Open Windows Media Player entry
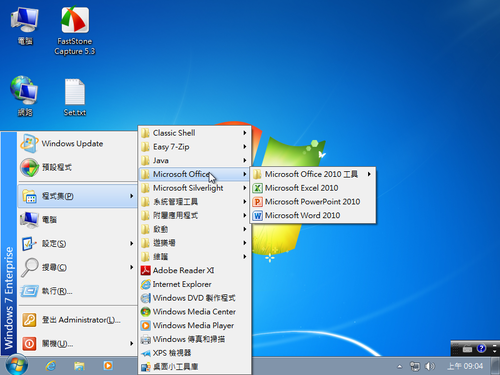This screenshot has height=375, width=500. click(x=194, y=325)
